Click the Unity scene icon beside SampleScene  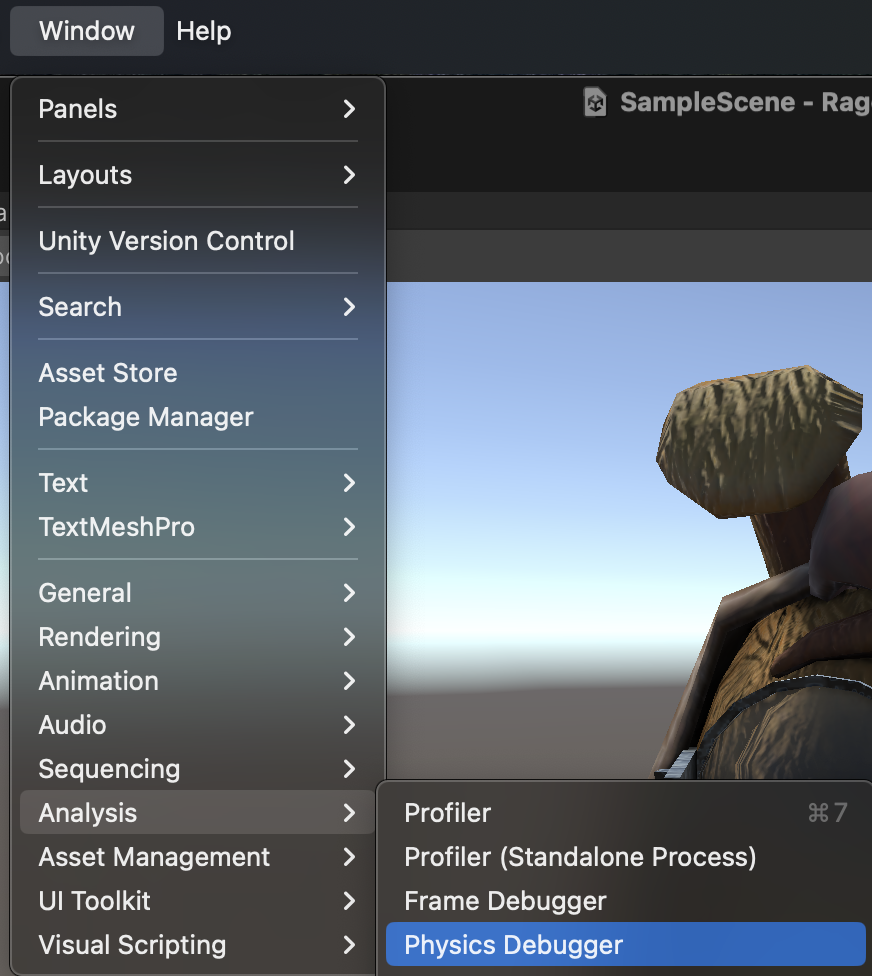pyautogui.click(x=595, y=102)
